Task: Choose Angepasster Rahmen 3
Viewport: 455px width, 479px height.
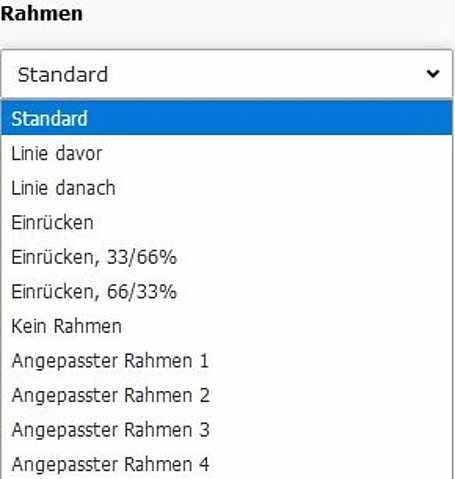Action: pyautogui.click(x=227, y=430)
